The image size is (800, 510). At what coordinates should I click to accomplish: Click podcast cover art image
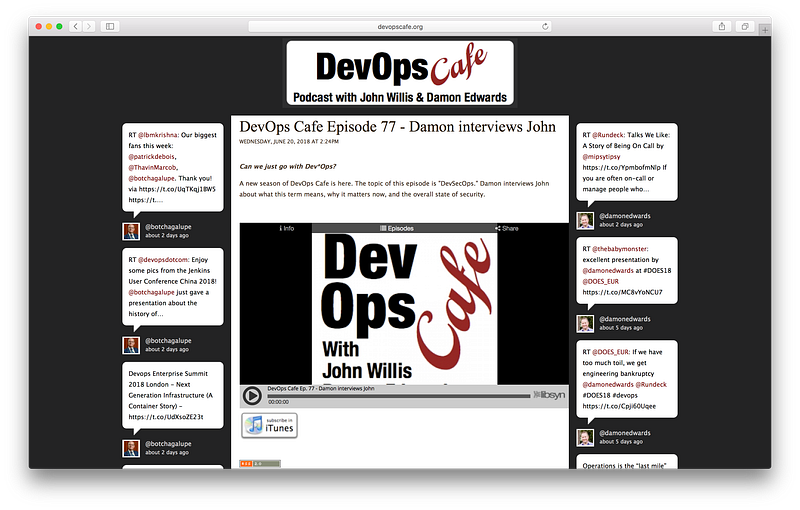tap(404, 309)
